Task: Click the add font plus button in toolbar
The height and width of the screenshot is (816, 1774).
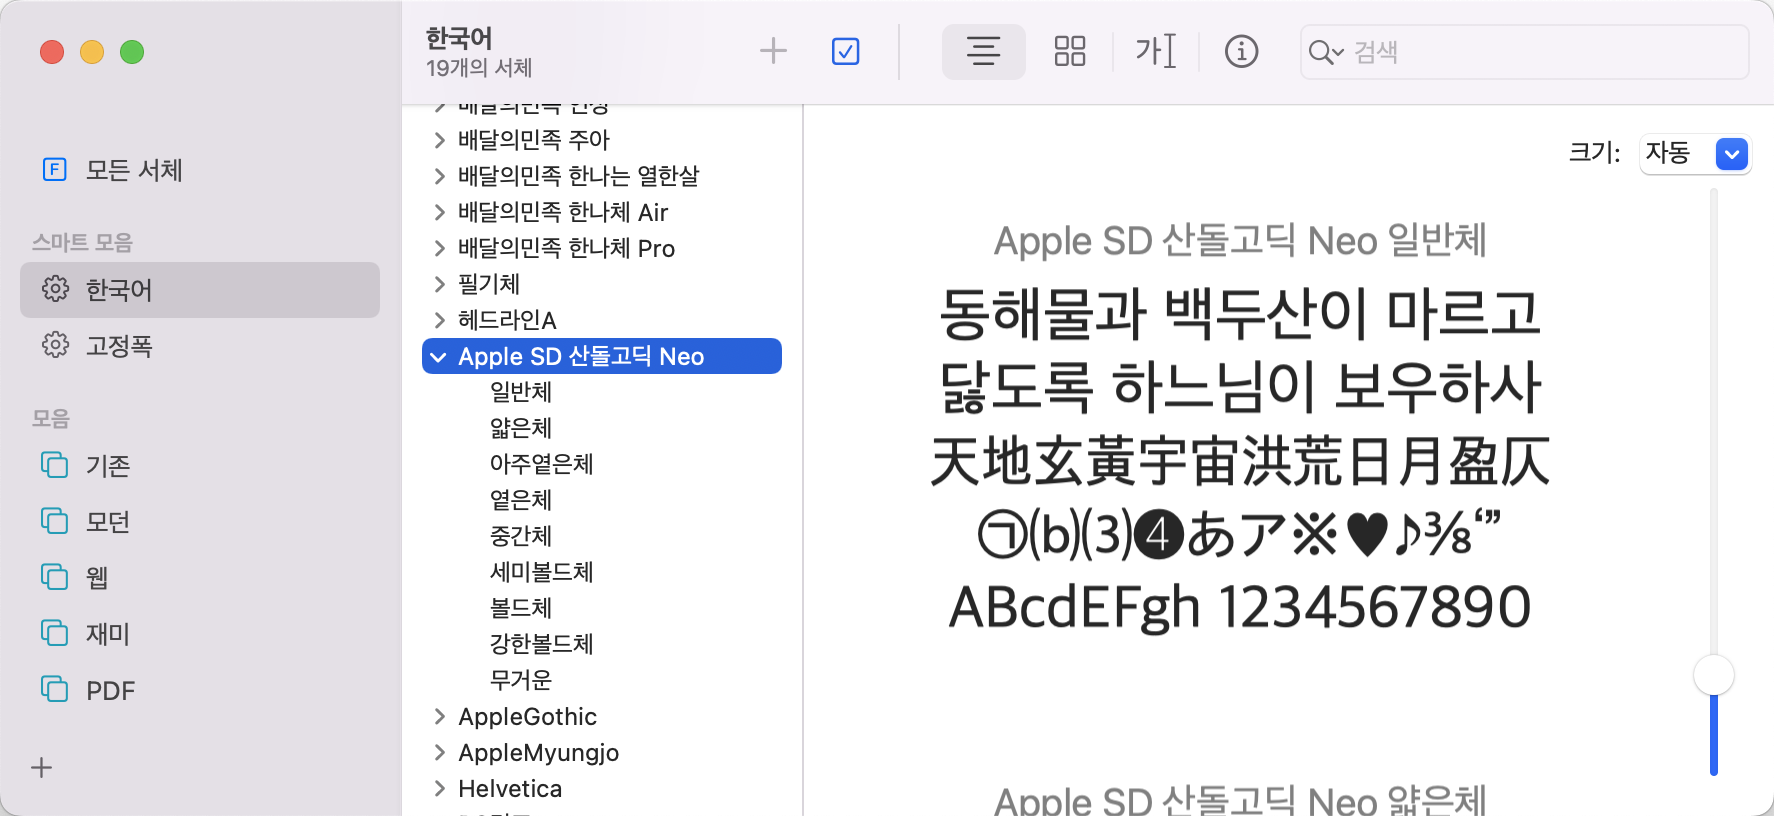Action: 773,51
